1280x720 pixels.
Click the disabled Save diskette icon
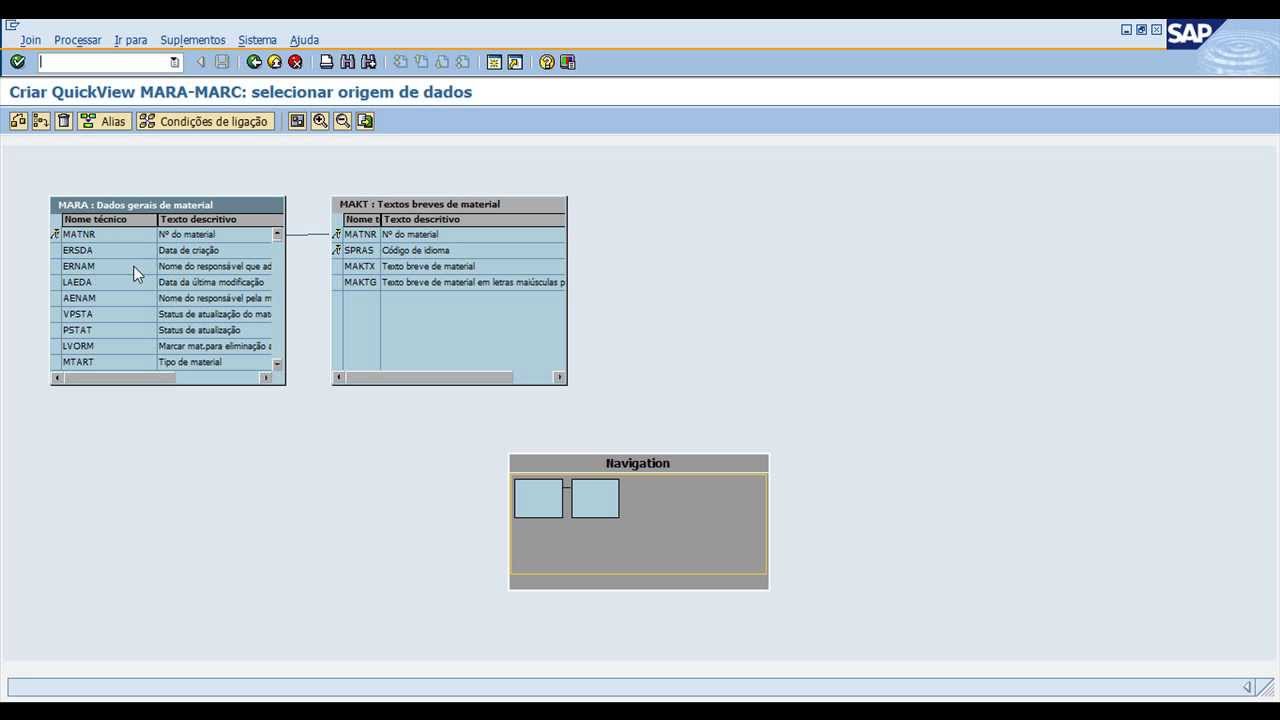point(222,62)
